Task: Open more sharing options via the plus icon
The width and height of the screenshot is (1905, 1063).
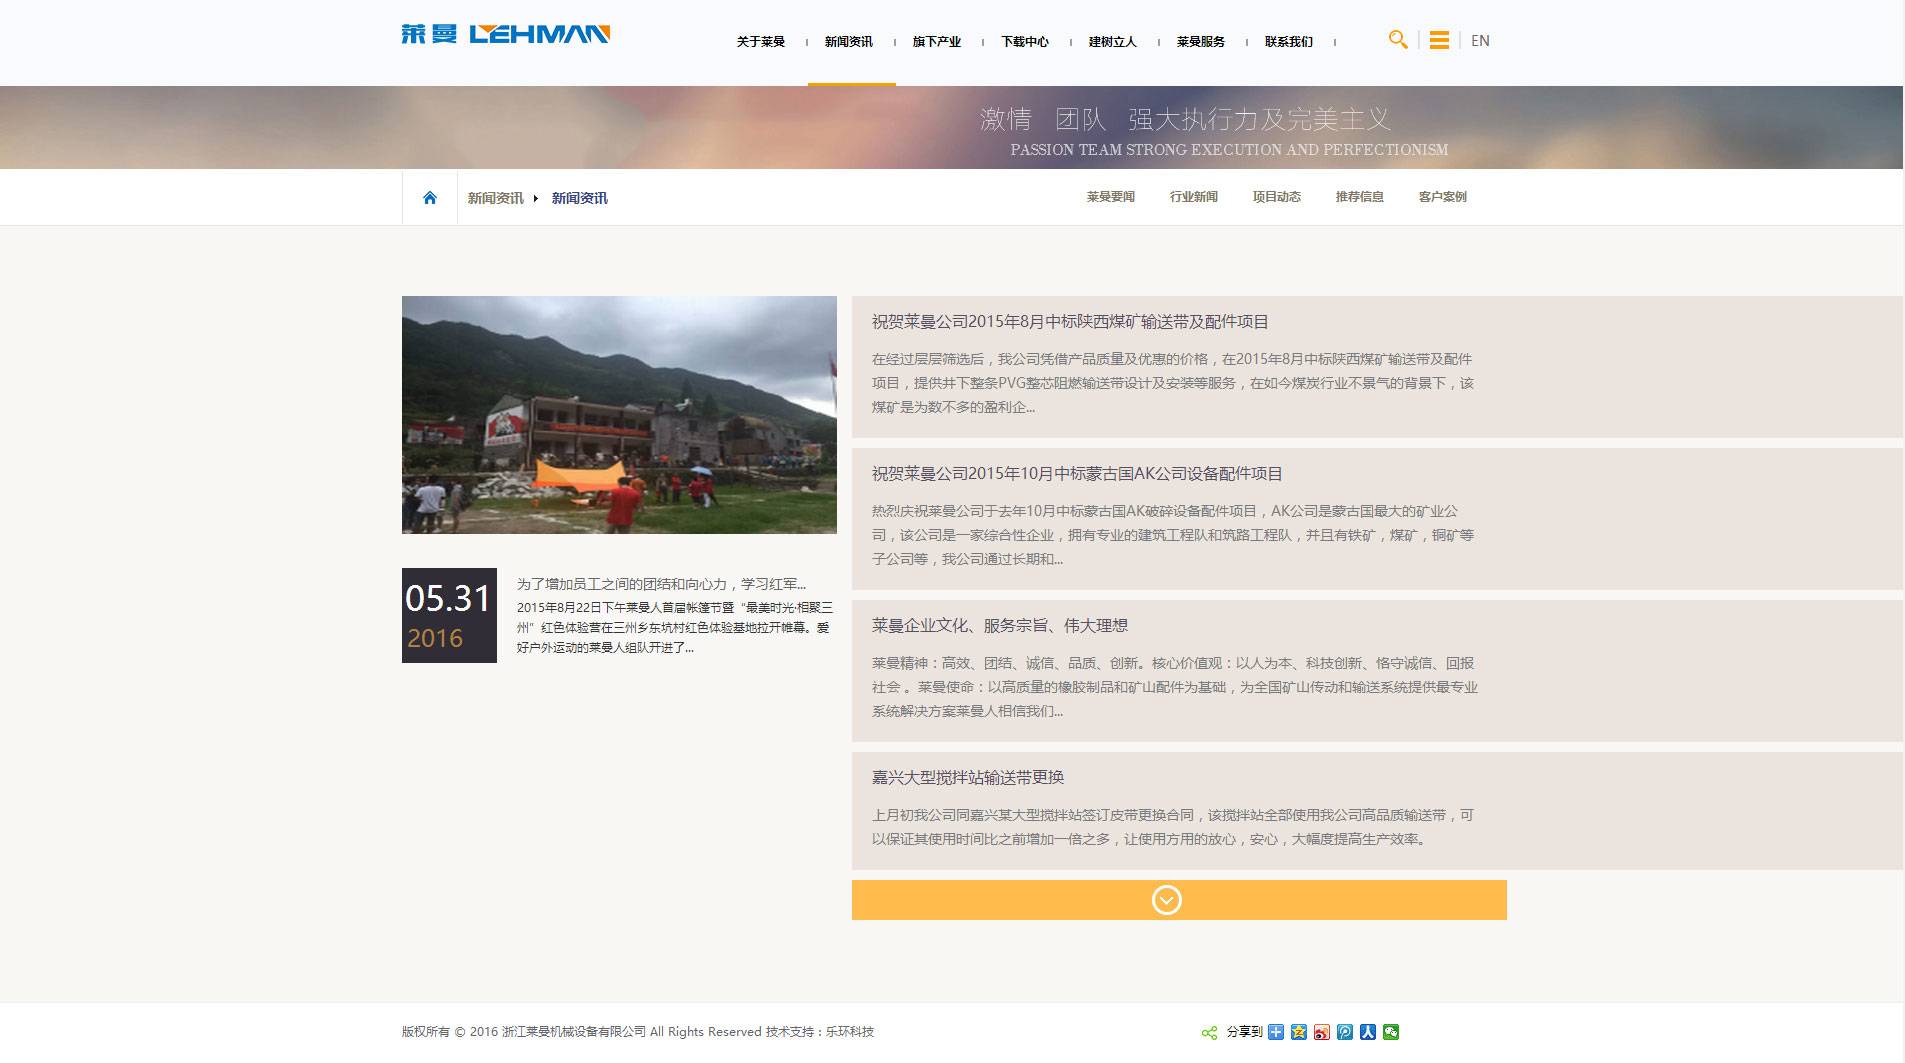Action: pyautogui.click(x=1276, y=1031)
